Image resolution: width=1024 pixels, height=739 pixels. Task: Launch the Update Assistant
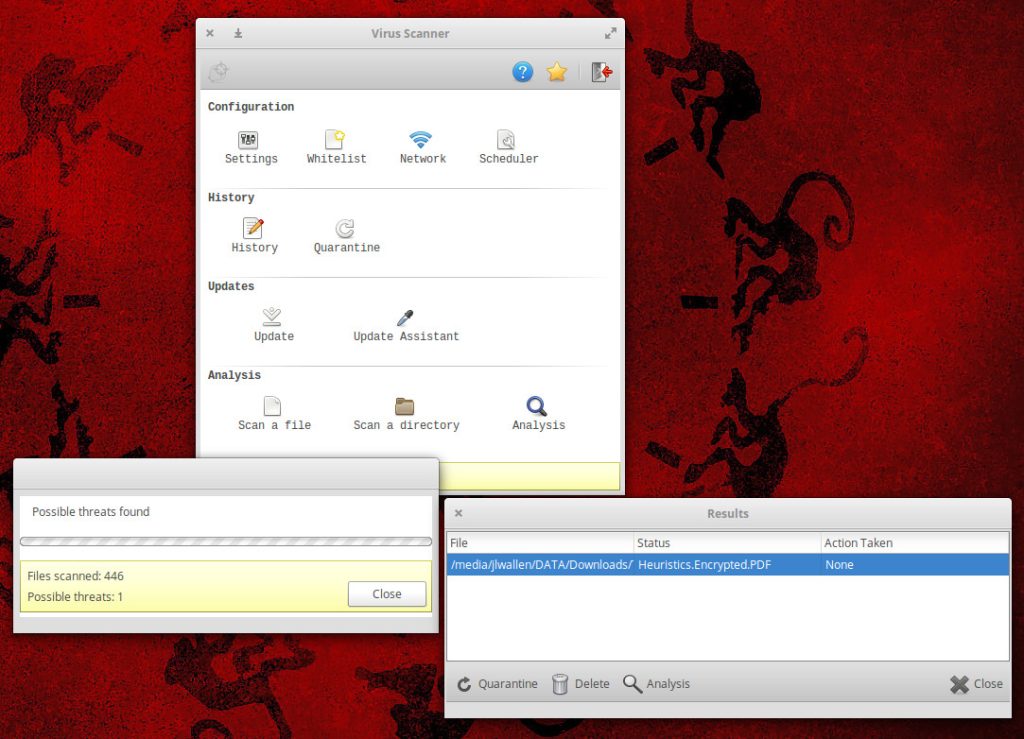tap(405, 318)
